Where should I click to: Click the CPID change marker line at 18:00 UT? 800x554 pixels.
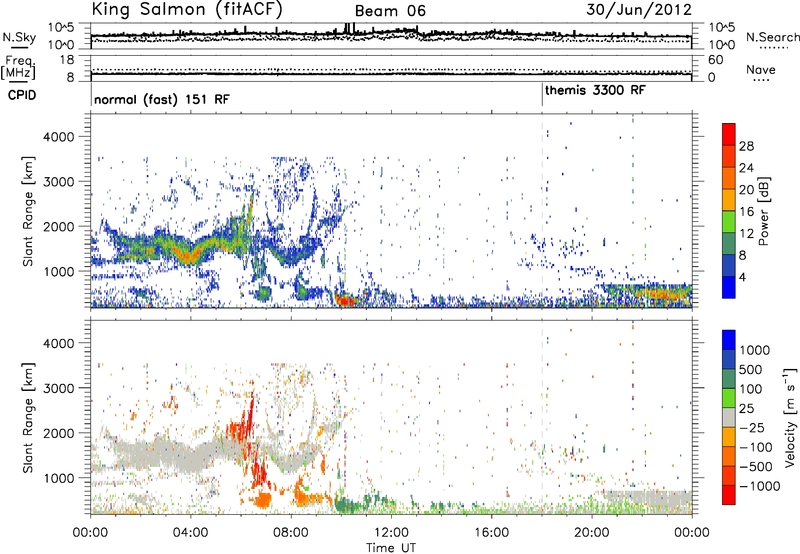tap(542, 95)
